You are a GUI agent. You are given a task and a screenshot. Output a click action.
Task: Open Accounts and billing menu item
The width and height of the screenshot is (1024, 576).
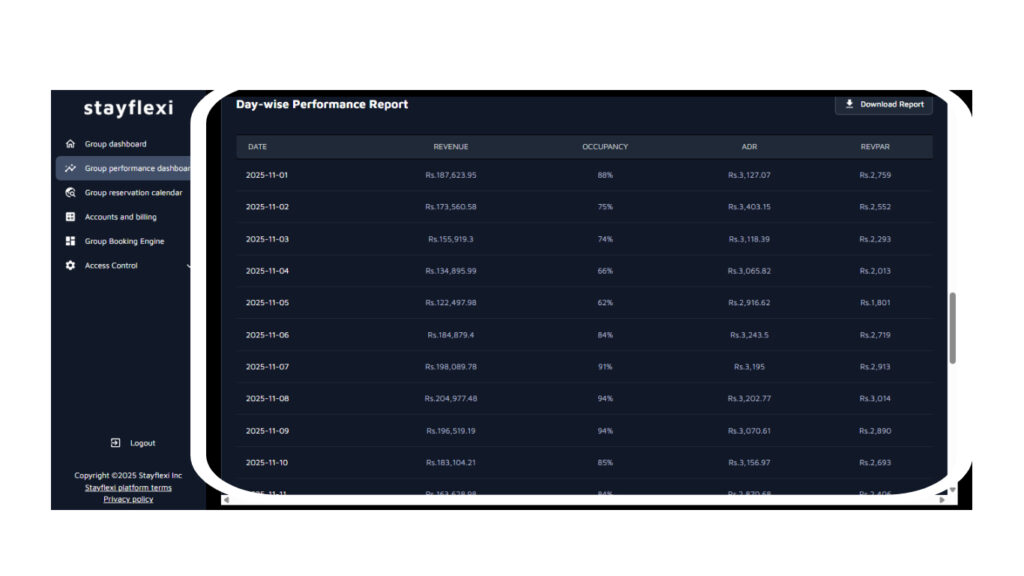tap(120, 217)
